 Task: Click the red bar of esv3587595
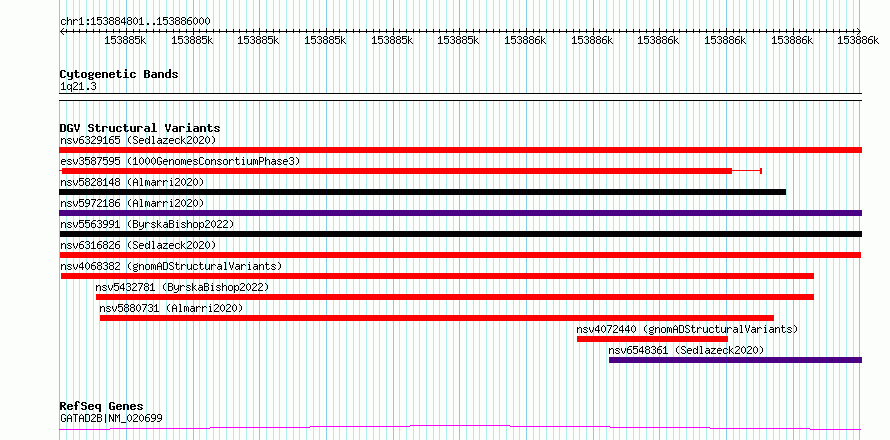click(x=397, y=171)
